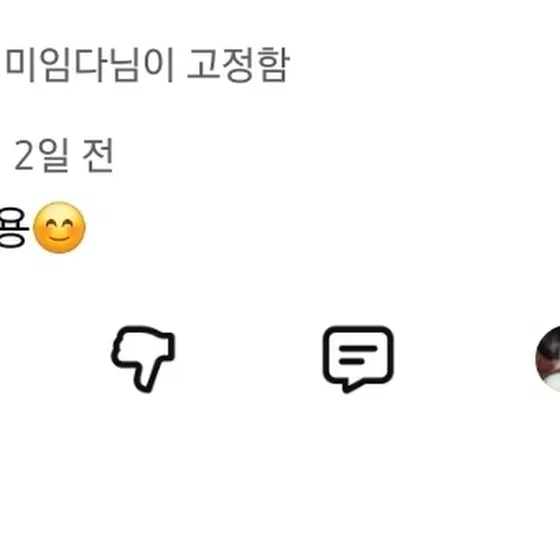560x560 pixels.
Task: Toggle the dislike thumb on the comment
Action: (143, 359)
